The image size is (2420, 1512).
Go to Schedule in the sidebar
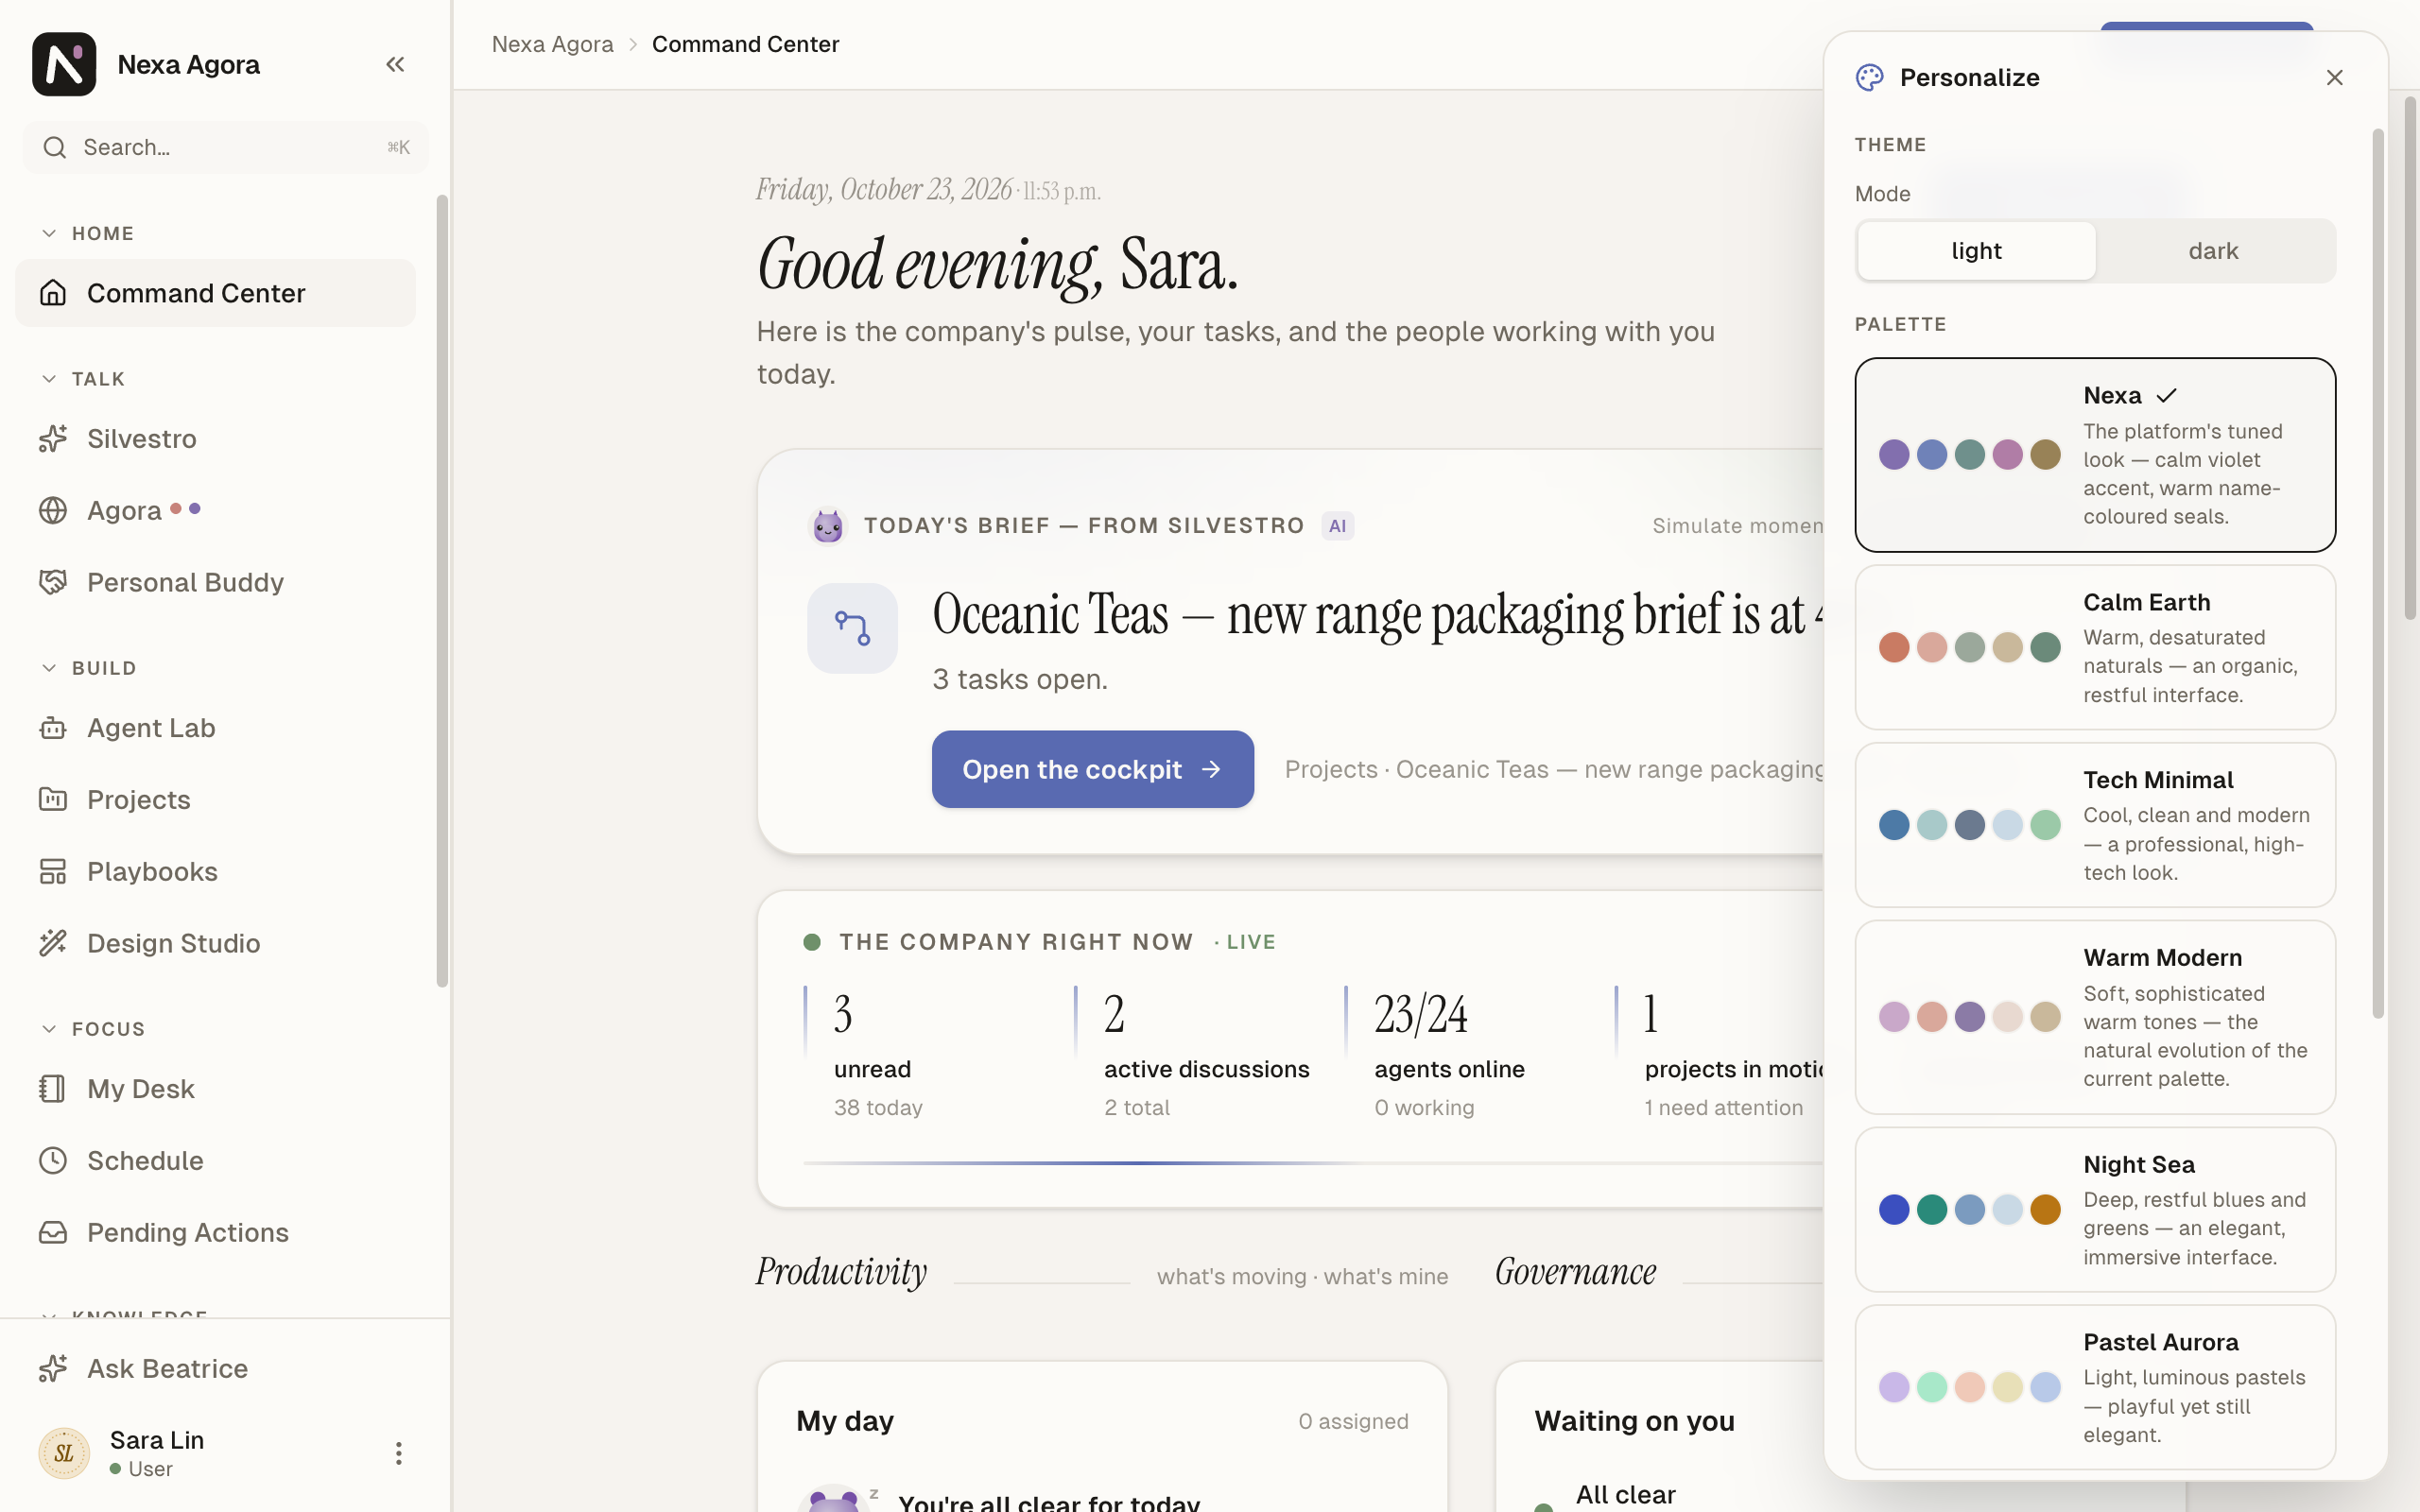tap(215, 1161)
